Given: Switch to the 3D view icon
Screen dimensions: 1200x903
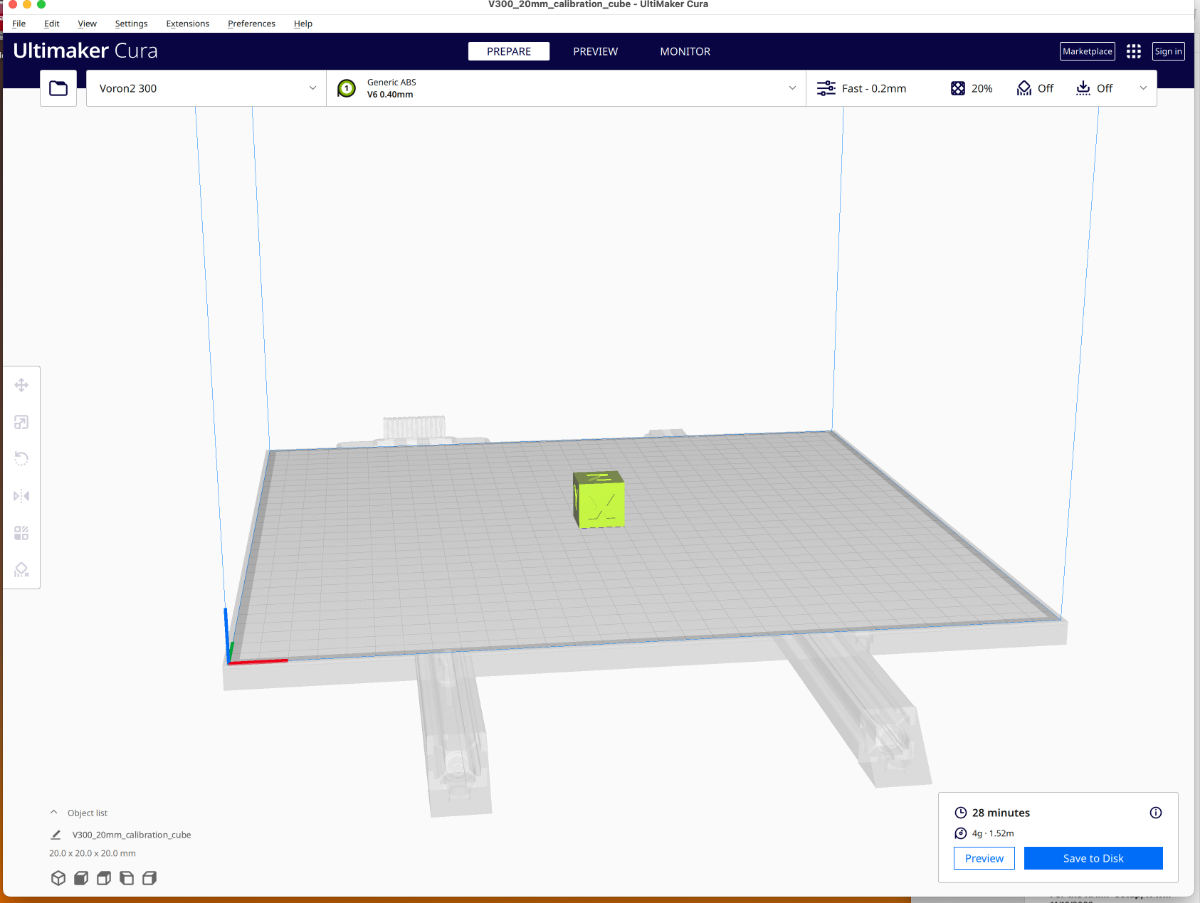Looking at the screenshot, I should pyautogui.click(x=58, y=878).
